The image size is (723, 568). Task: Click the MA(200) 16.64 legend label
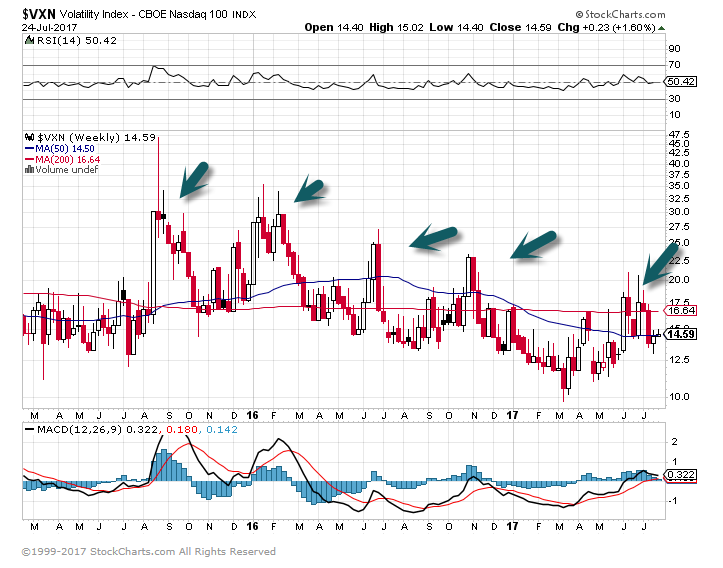[68, 160]
